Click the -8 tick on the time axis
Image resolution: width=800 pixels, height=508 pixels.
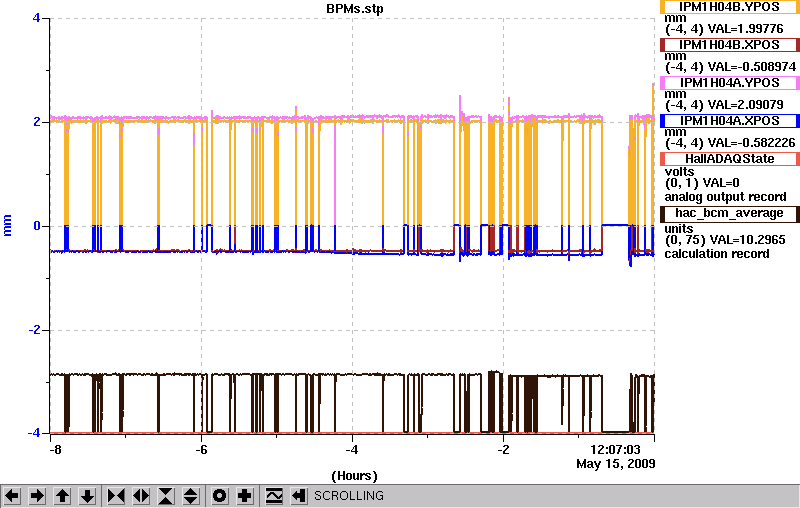(55, 450)
